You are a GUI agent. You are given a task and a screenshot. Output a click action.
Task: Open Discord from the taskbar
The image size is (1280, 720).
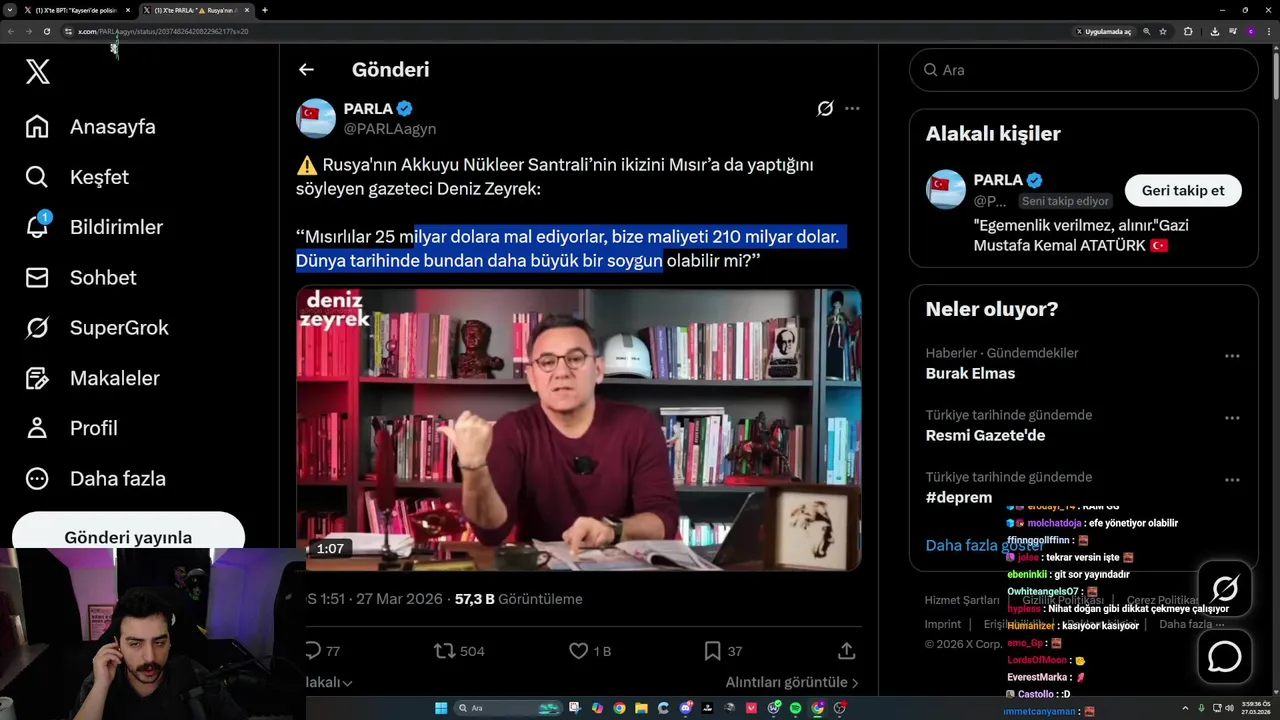pyautogui.click(x=685, y=708)
